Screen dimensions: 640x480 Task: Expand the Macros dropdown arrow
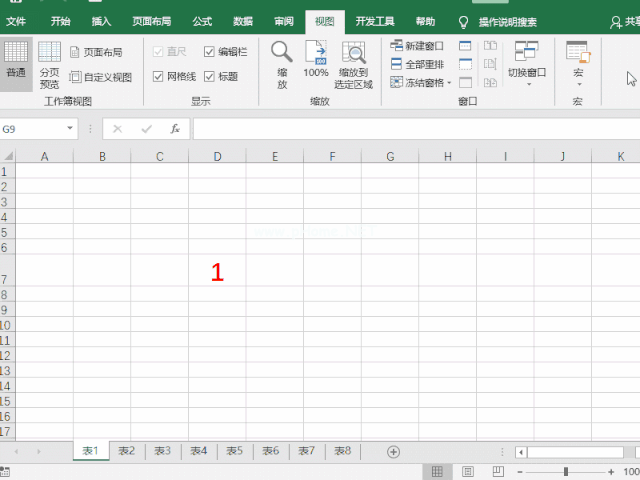578,84
